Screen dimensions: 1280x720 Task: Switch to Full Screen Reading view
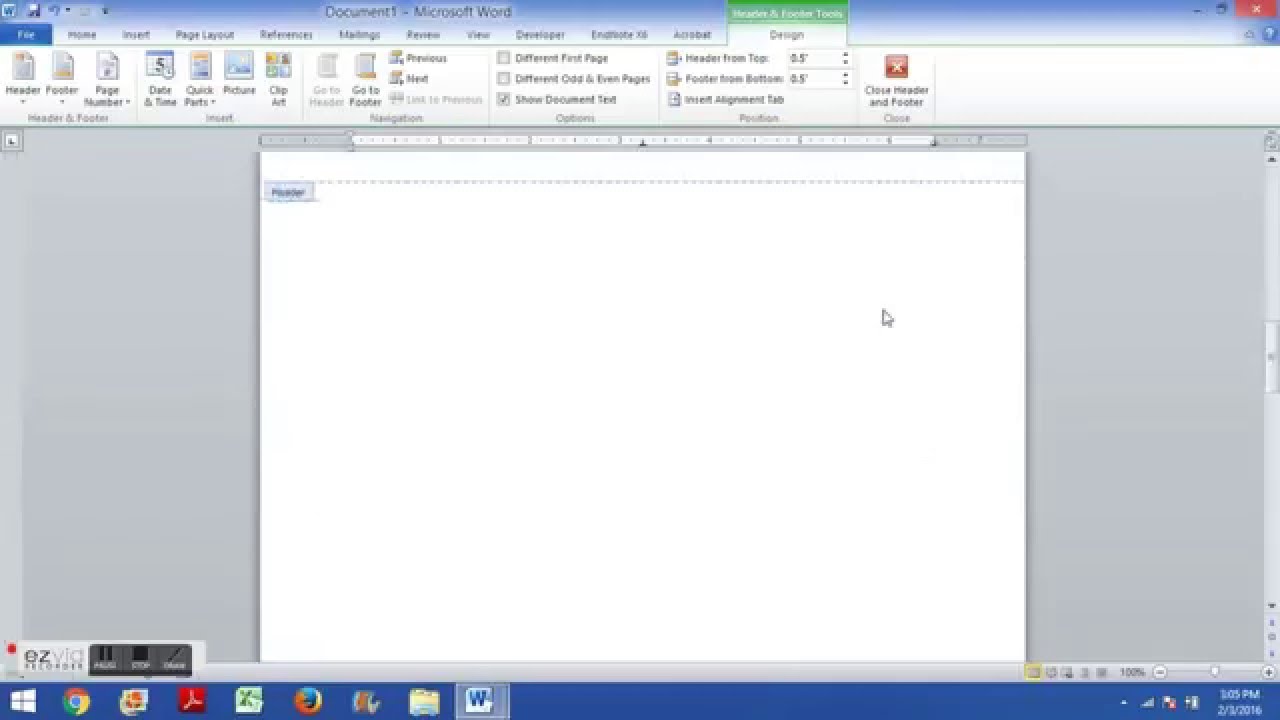(1051, 673)
